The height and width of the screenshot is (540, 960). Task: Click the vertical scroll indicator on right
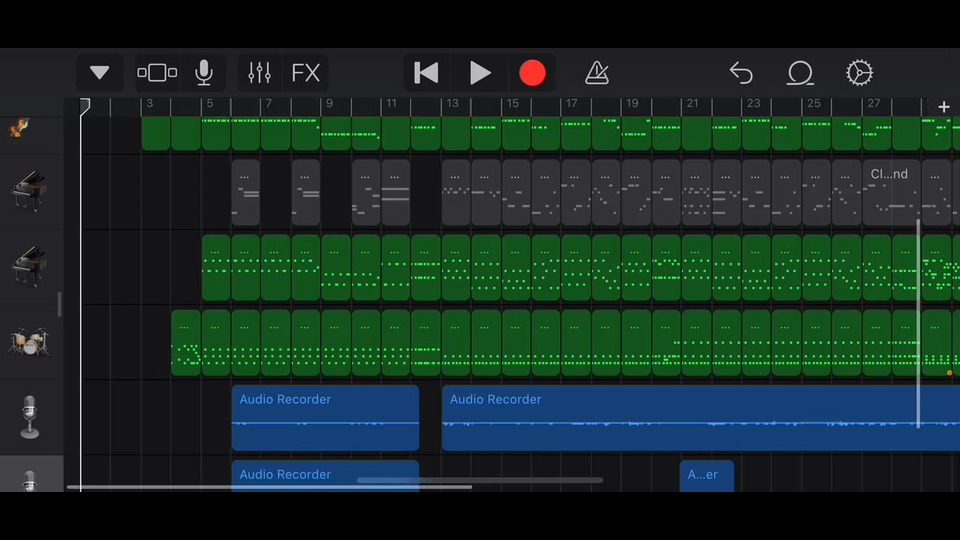(918, 323)
